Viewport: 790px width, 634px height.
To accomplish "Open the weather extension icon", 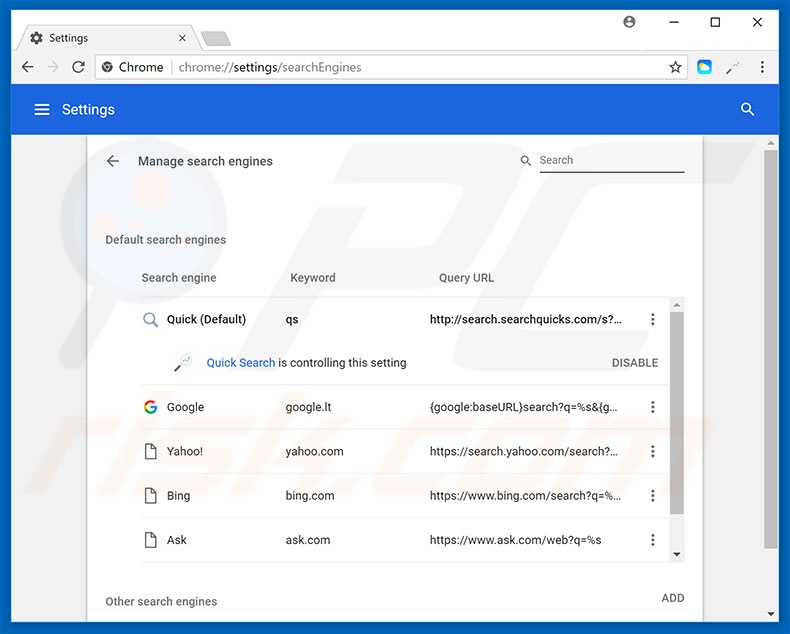I will (x=704, y=67).
